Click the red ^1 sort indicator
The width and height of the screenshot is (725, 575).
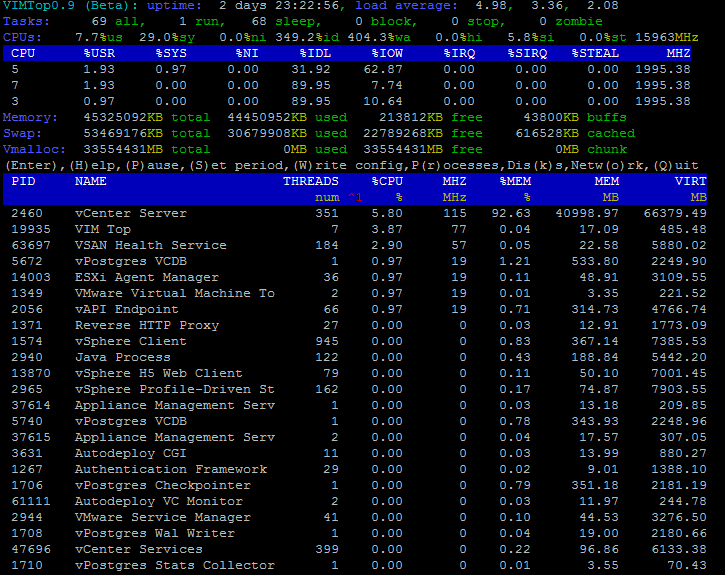[355, 197]
